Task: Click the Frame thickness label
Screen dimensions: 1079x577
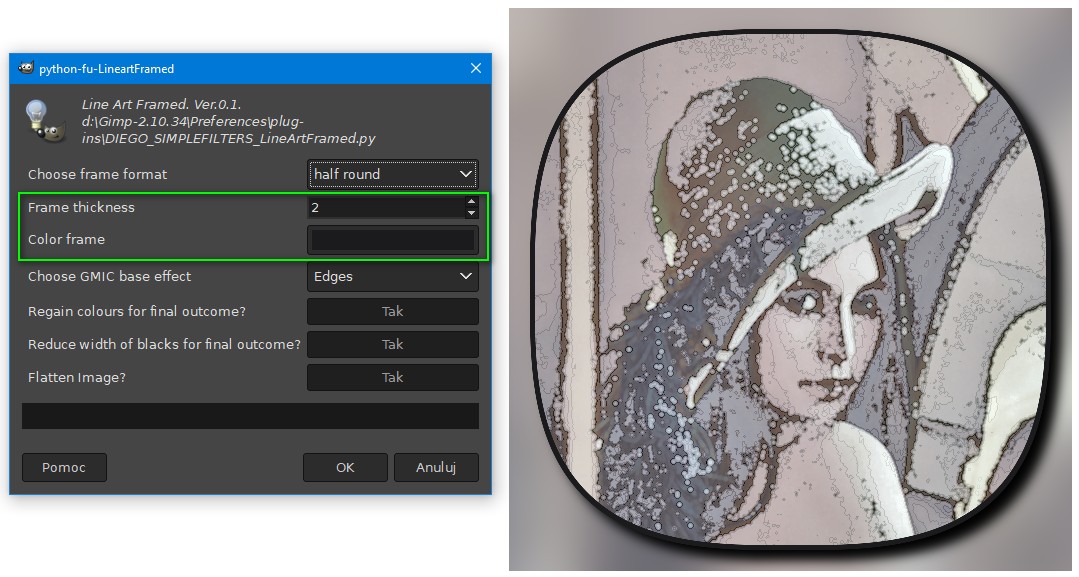Action: click(x=81, y=207)
